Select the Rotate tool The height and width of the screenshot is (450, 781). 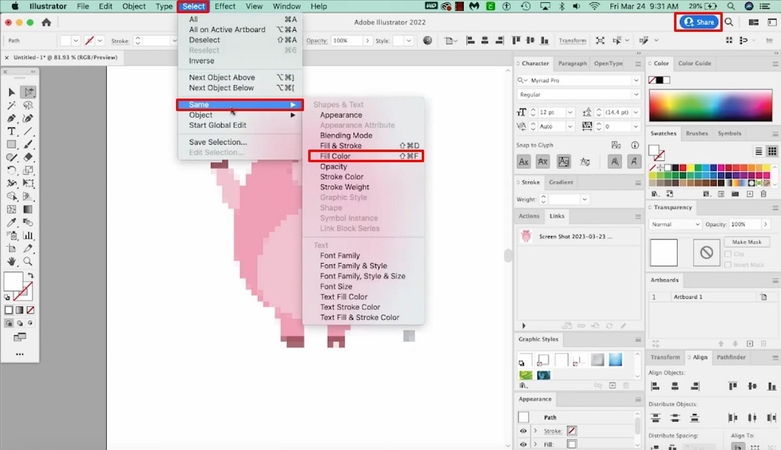pyautogui.click(x=11, y=170)
